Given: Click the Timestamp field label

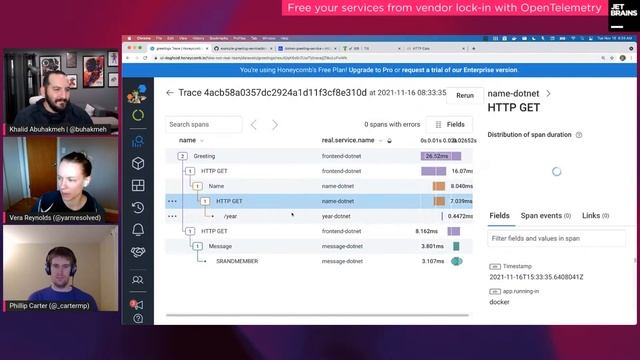Looking at the screenshot, I should pyautogui.click(x=517, y=267).
